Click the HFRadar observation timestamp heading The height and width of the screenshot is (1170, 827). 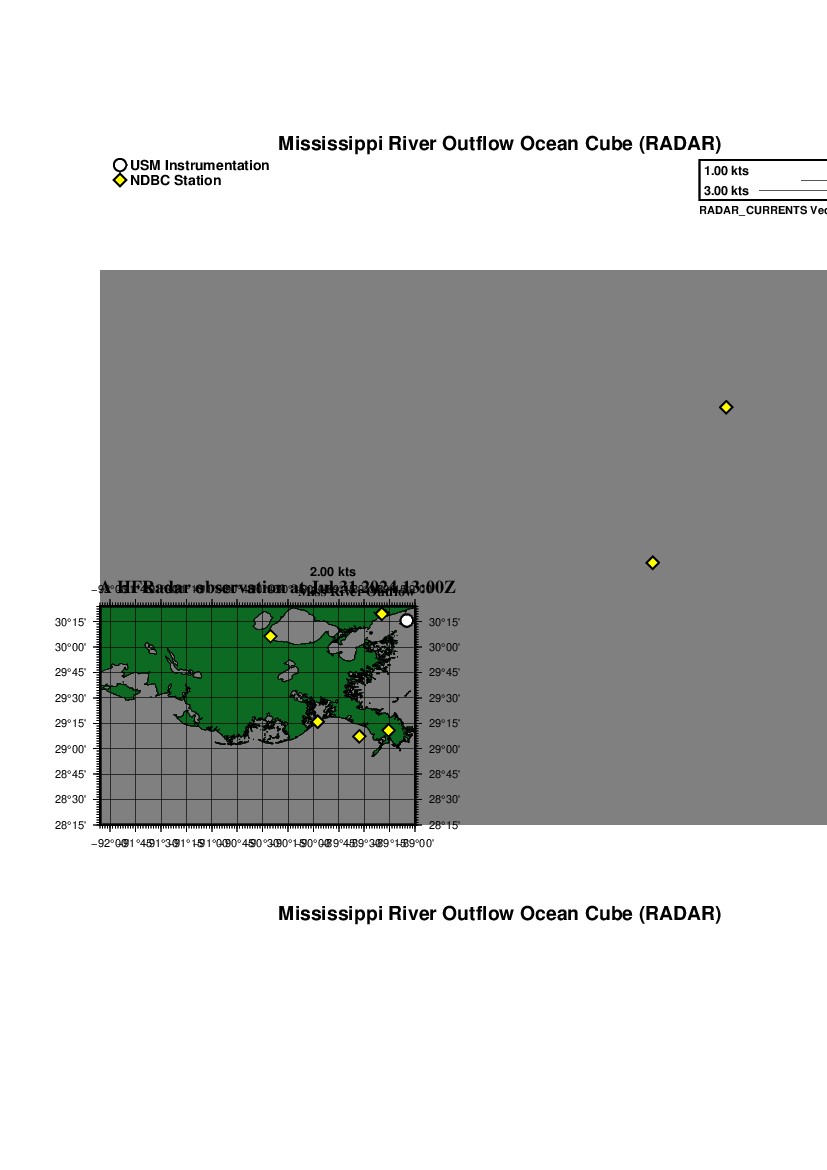click(x=278, y=587)
